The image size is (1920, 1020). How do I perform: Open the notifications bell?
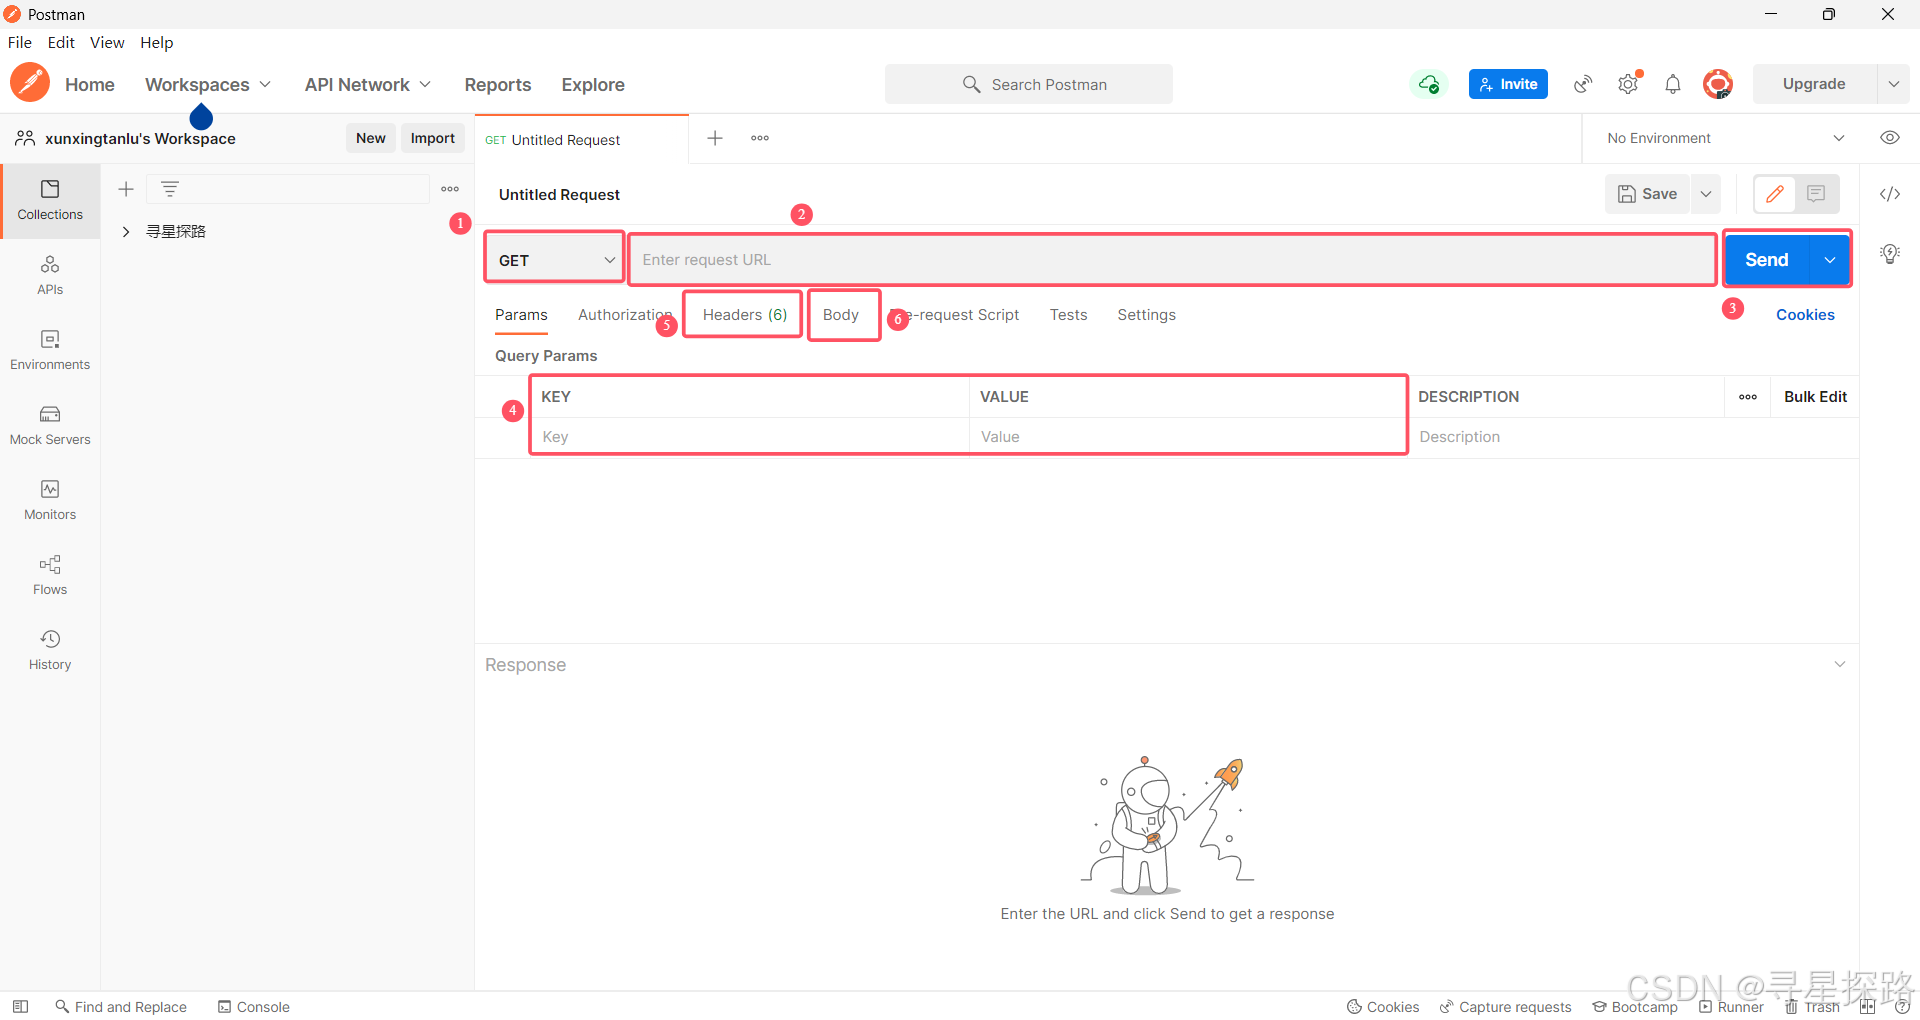tap(1673, 84)
